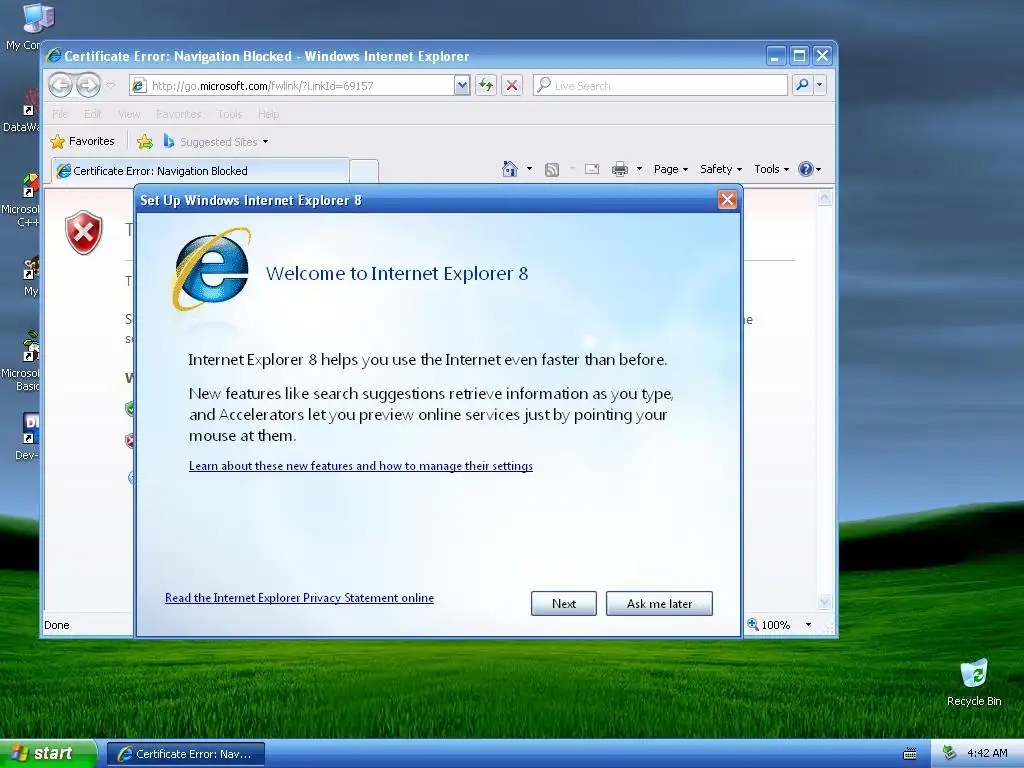Screen dimensions: 1024x768
Task: Click the Next button in setup dialog
Action: [564, 603]
